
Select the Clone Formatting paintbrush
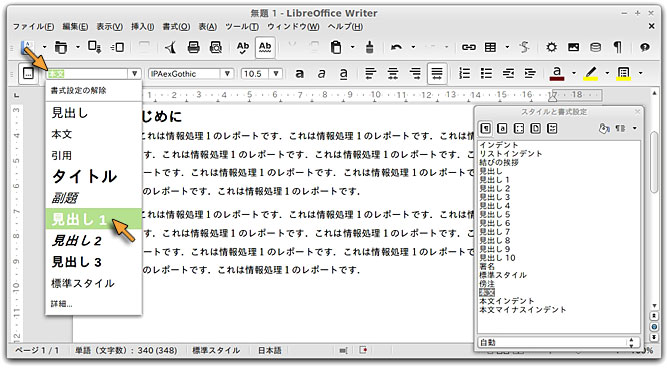(370, 47)
